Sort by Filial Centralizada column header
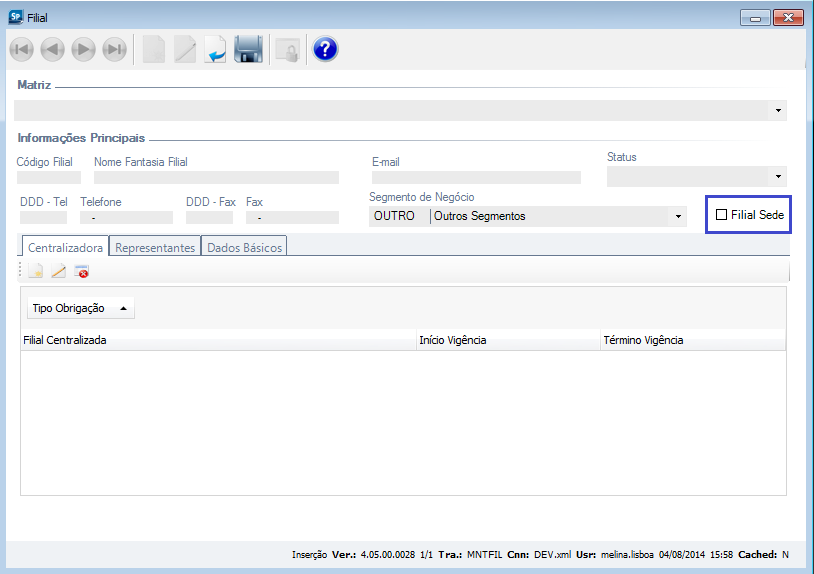Viewport: 814px width, 574px height. click(218, 340)
